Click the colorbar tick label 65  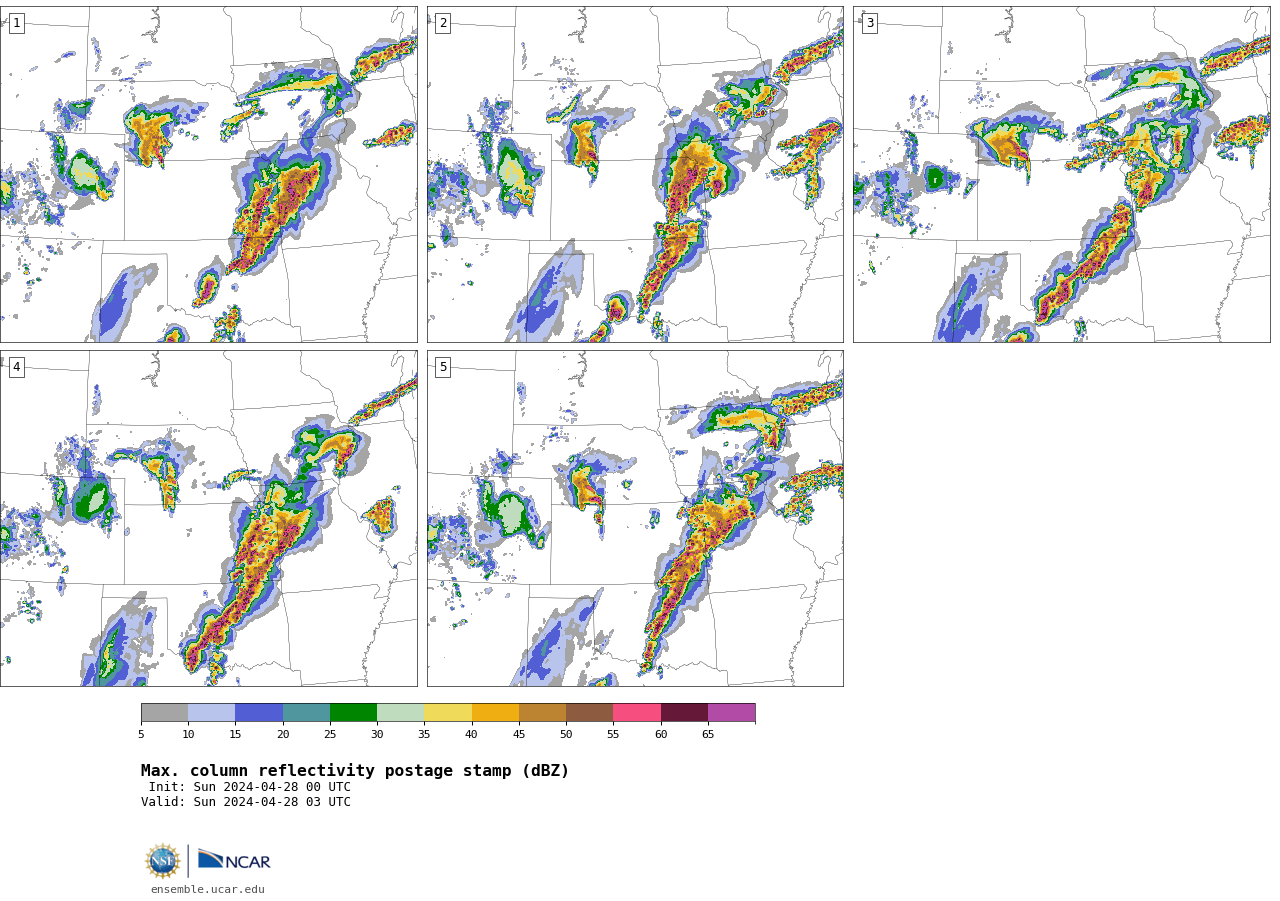(708, 735)
